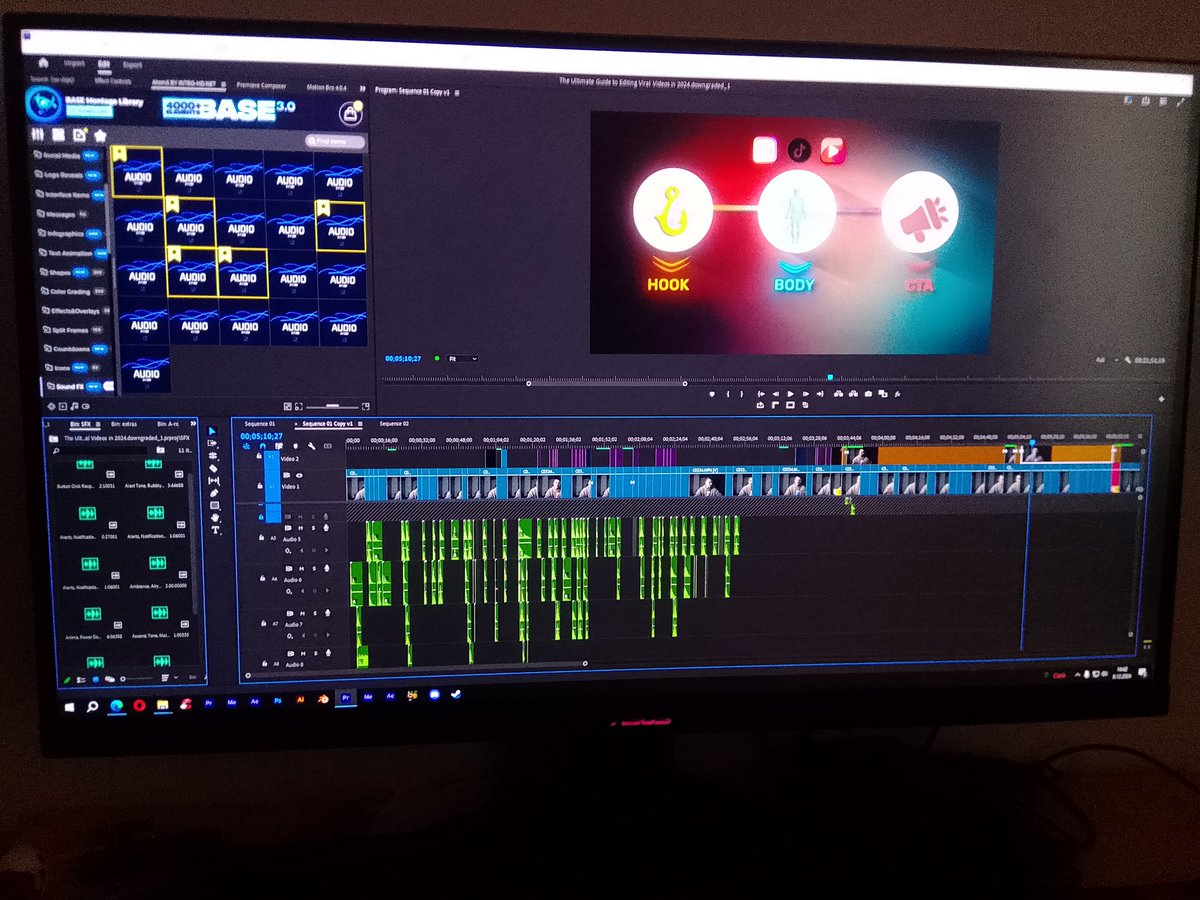Click the taskbar search magnifier icon
1200x900 pixels.
click(x=93, y=706)
